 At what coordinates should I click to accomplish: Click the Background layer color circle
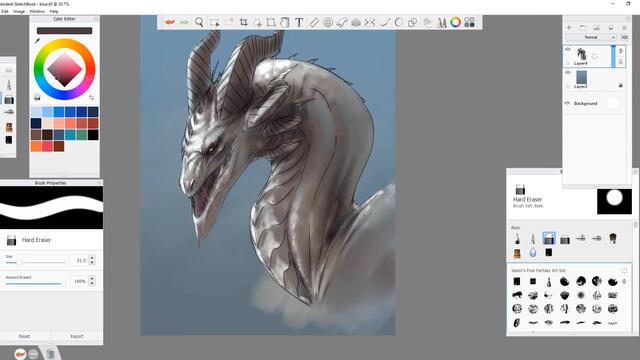click(x=613, y=103)
